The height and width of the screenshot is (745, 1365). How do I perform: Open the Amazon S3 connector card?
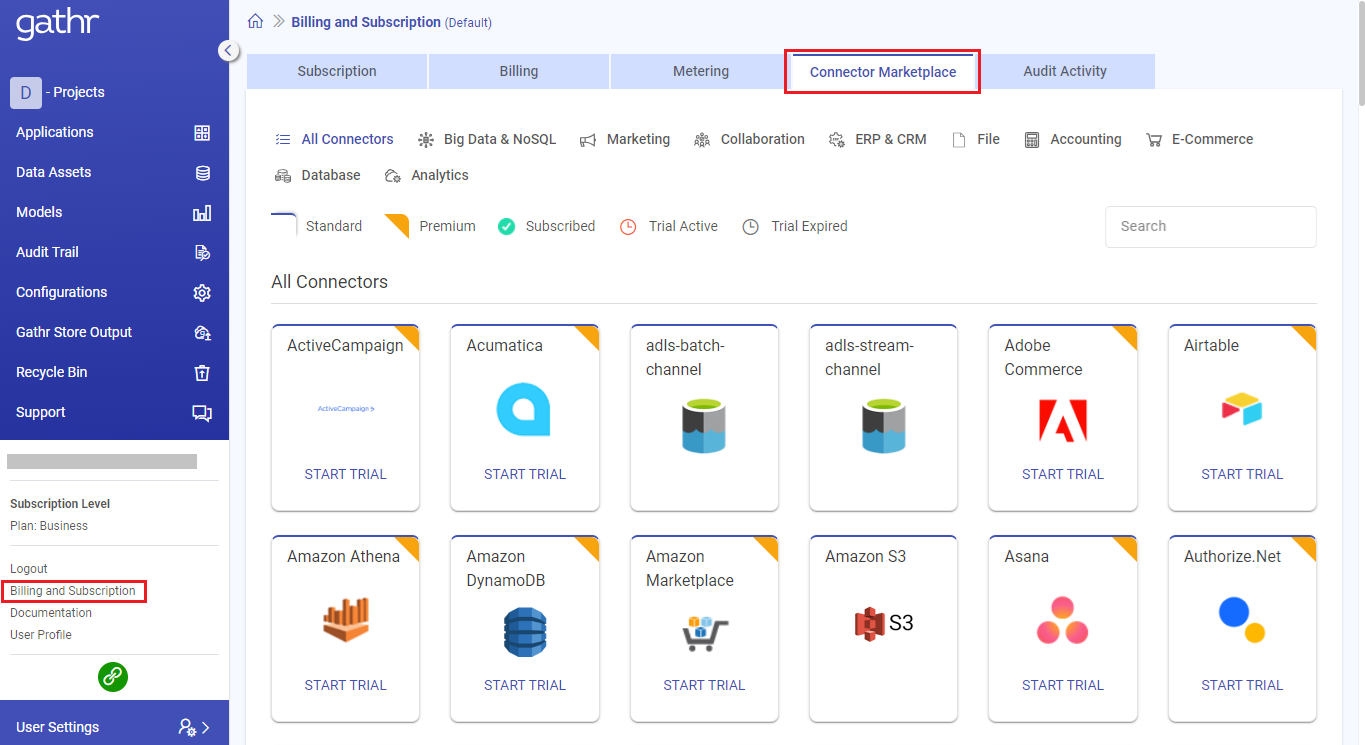click(883, 628)
